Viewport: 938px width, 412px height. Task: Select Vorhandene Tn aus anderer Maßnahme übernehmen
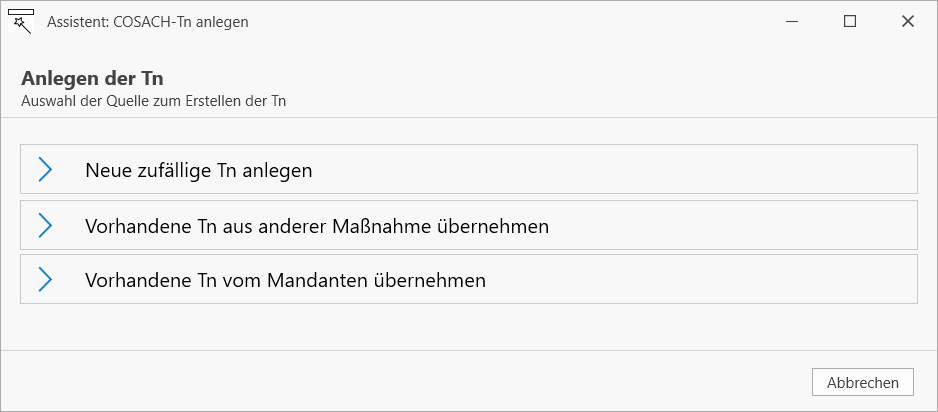tap(468, 225)
